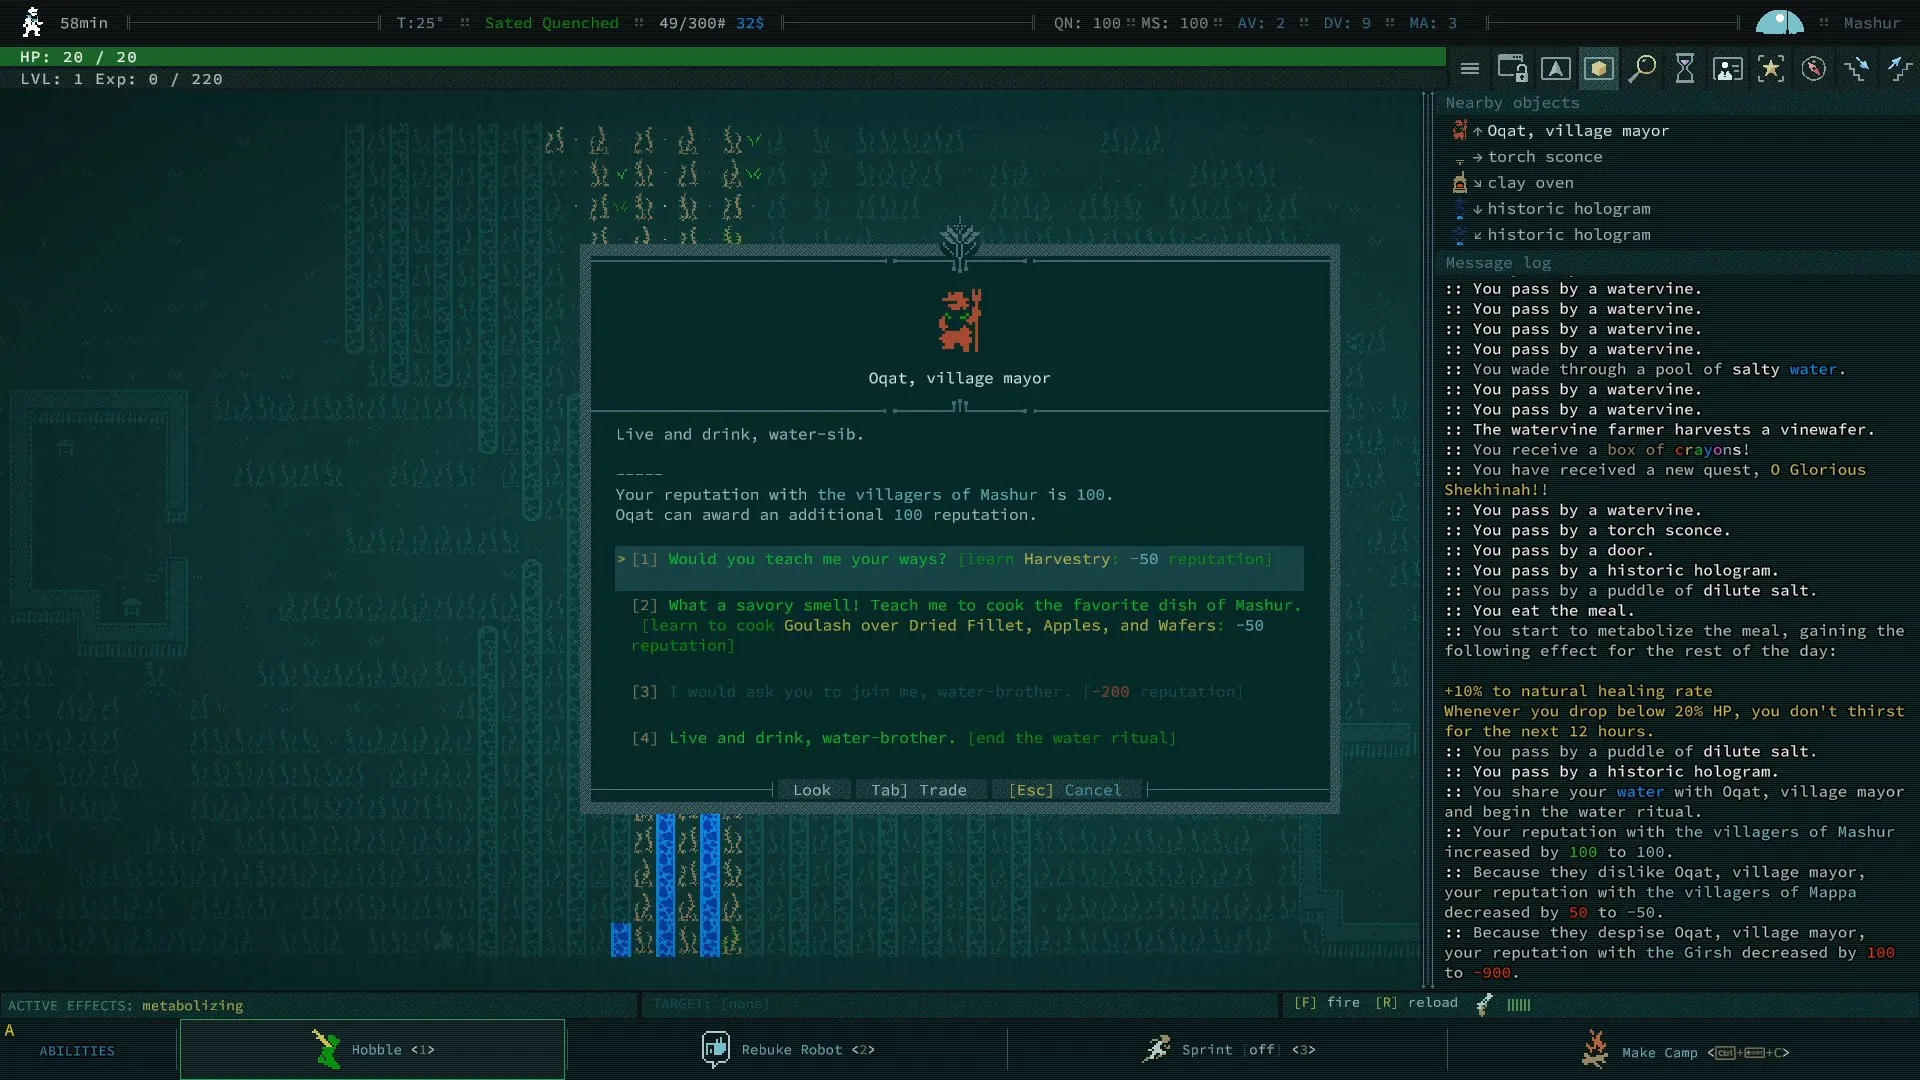Click the green HP bar

[723, 57]
